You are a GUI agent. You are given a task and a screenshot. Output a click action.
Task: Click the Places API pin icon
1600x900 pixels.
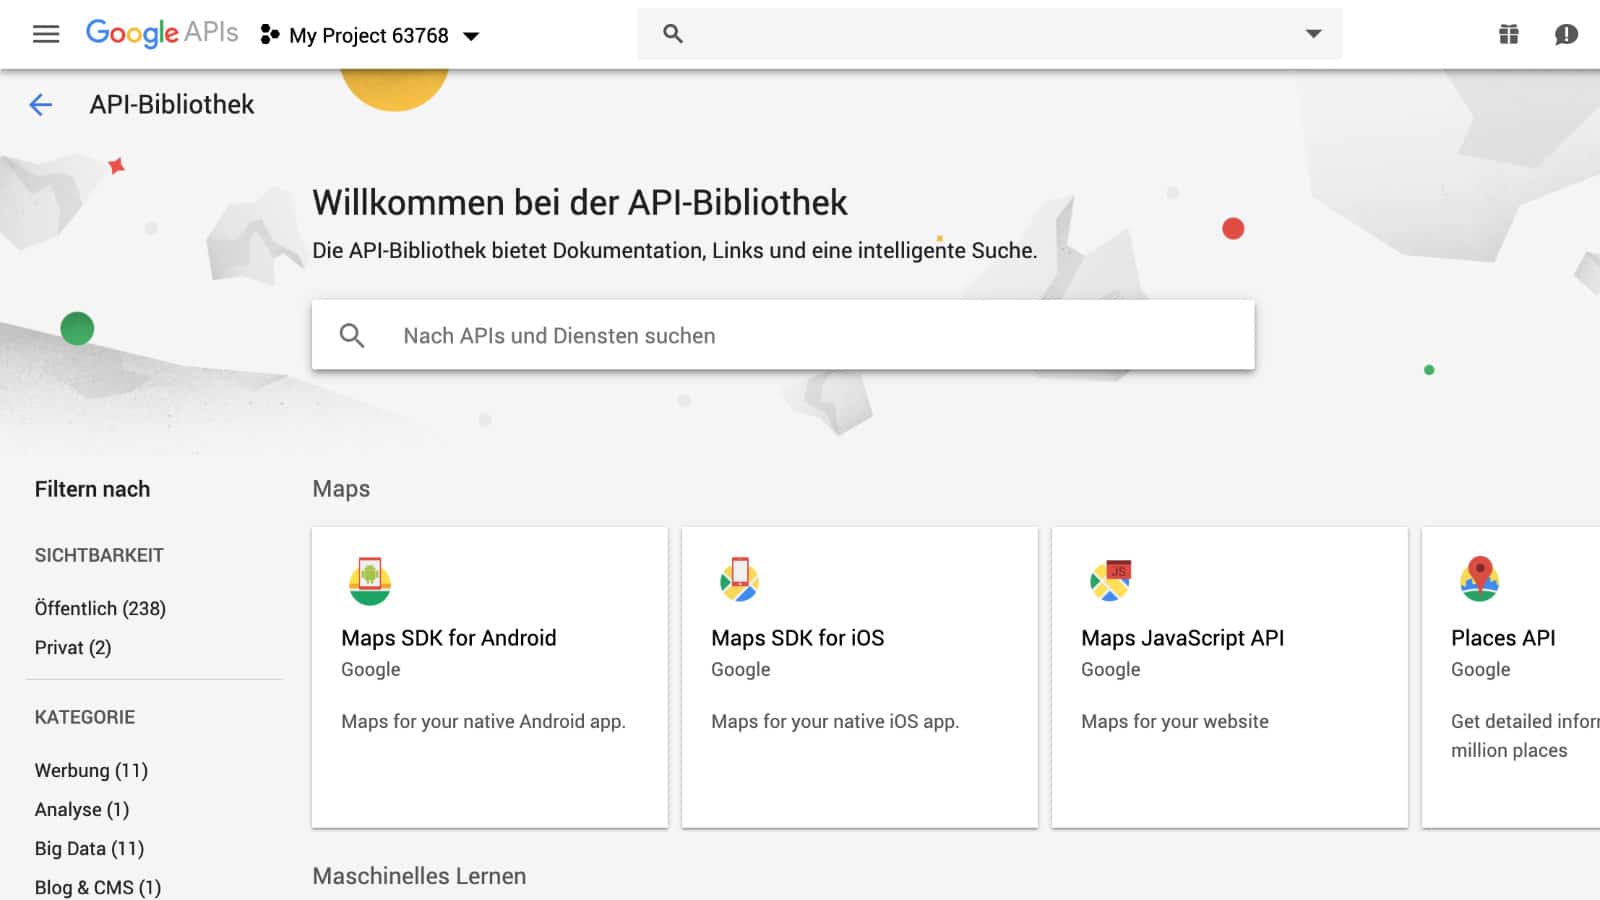pos(1480,579)
